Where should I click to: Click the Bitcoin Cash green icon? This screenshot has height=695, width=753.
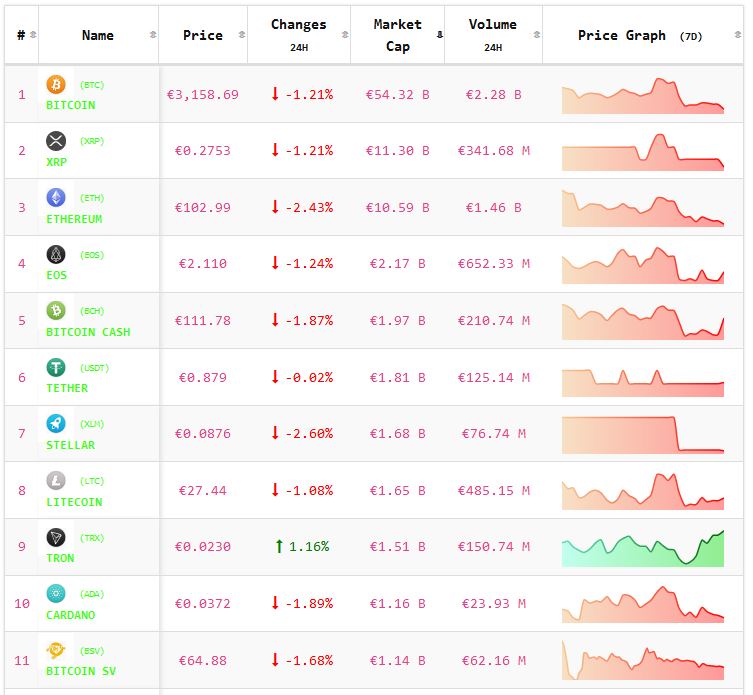click(56, 311)
